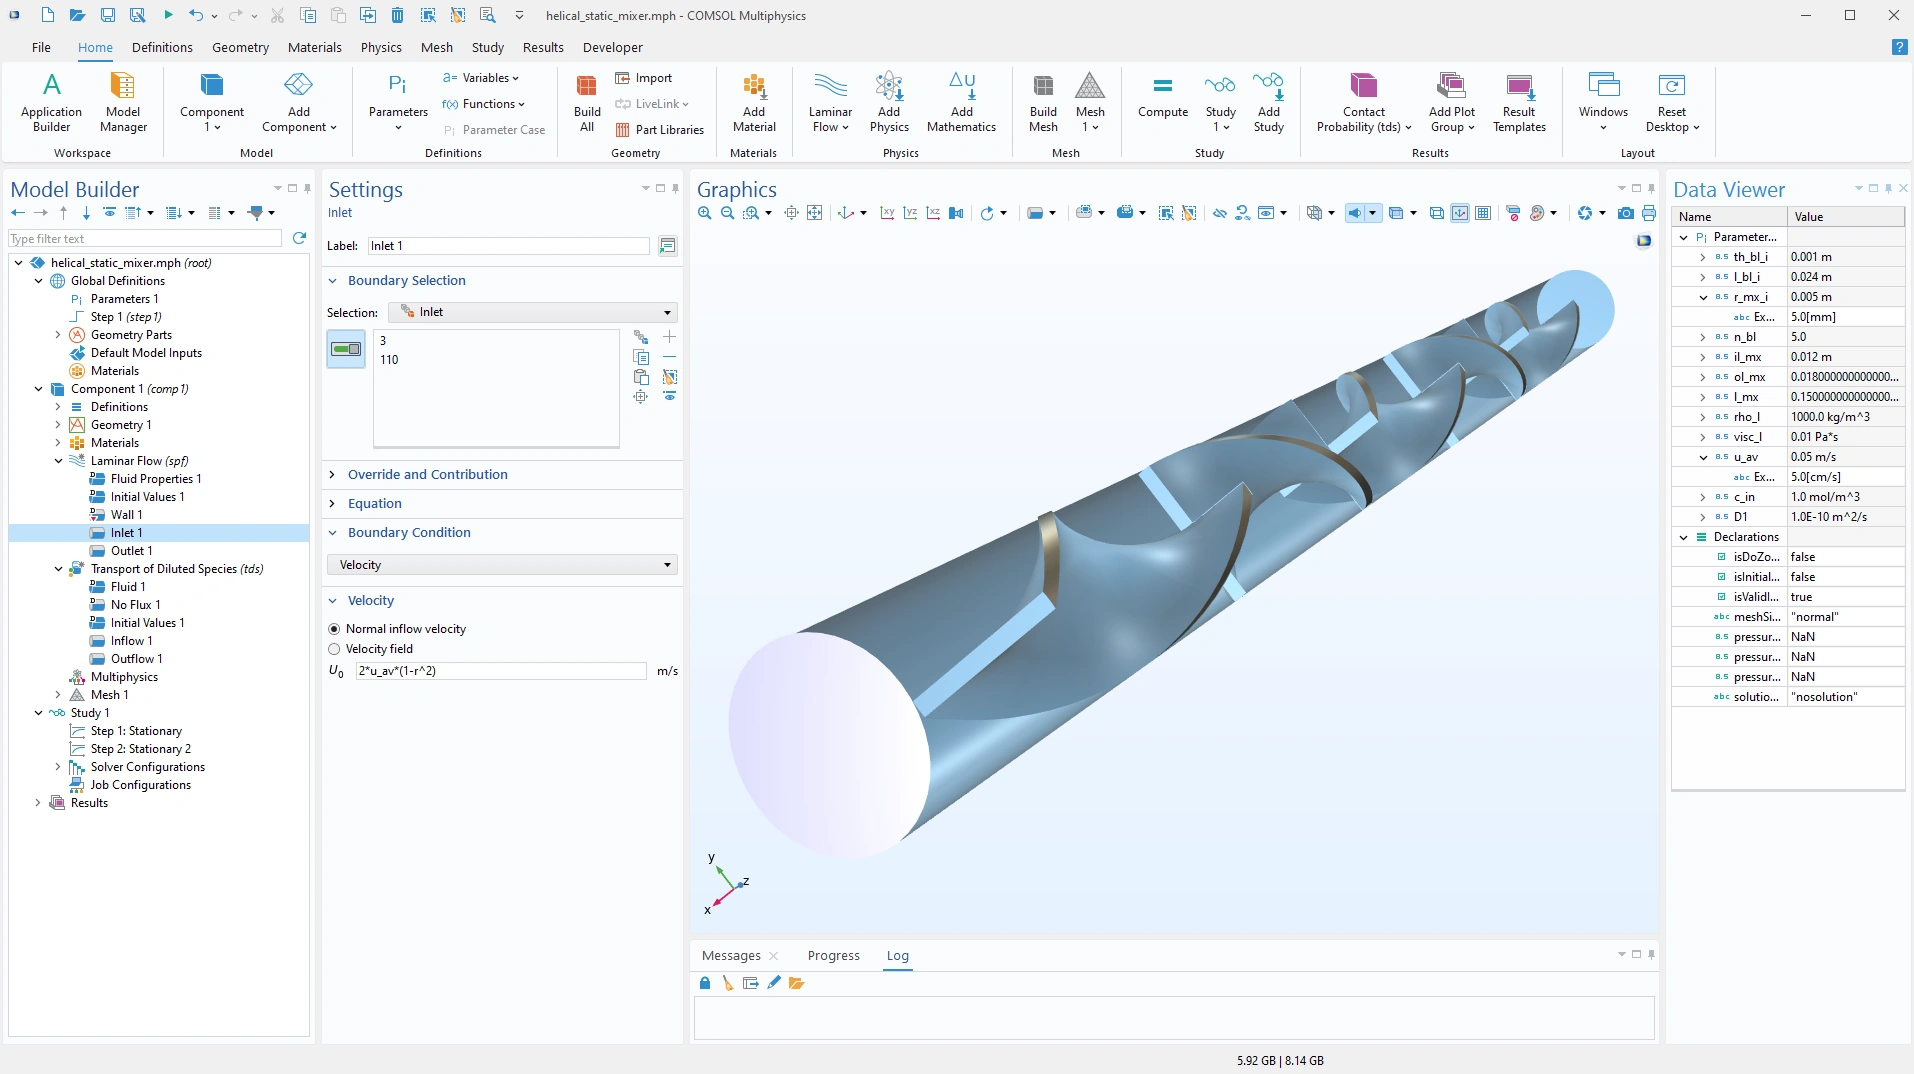
Task: Expand the Override and Contribution section
Action: point(427,475)
